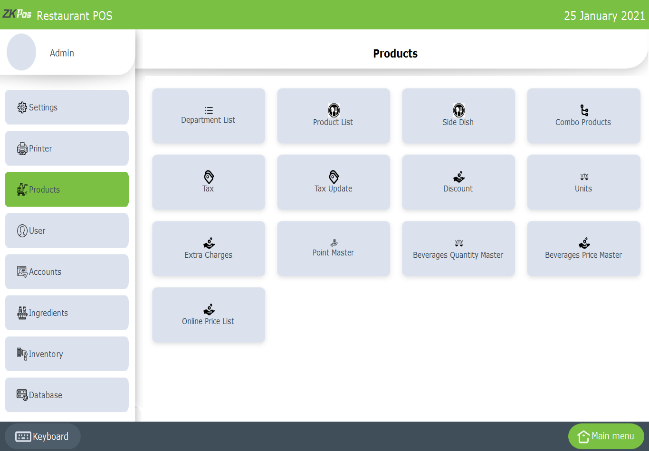
Task: Click the Online Price List icon
Action: (x=209, y=309)
